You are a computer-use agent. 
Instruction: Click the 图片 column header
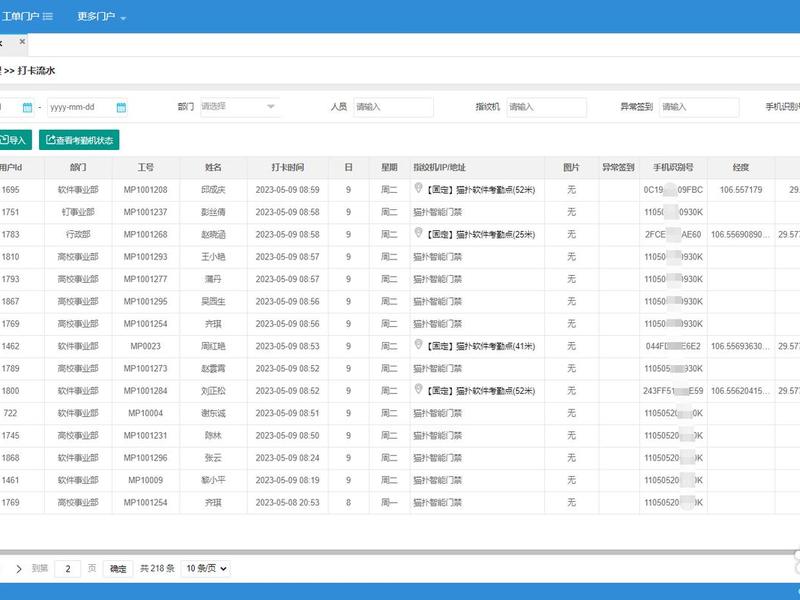[571, 167]
